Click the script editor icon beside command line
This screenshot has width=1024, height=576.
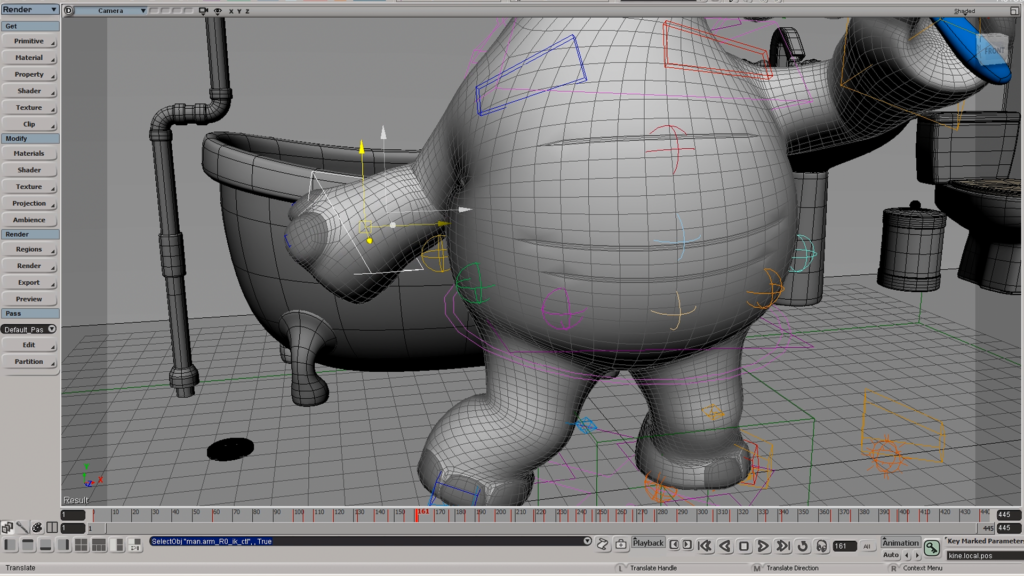click(602, 543)
